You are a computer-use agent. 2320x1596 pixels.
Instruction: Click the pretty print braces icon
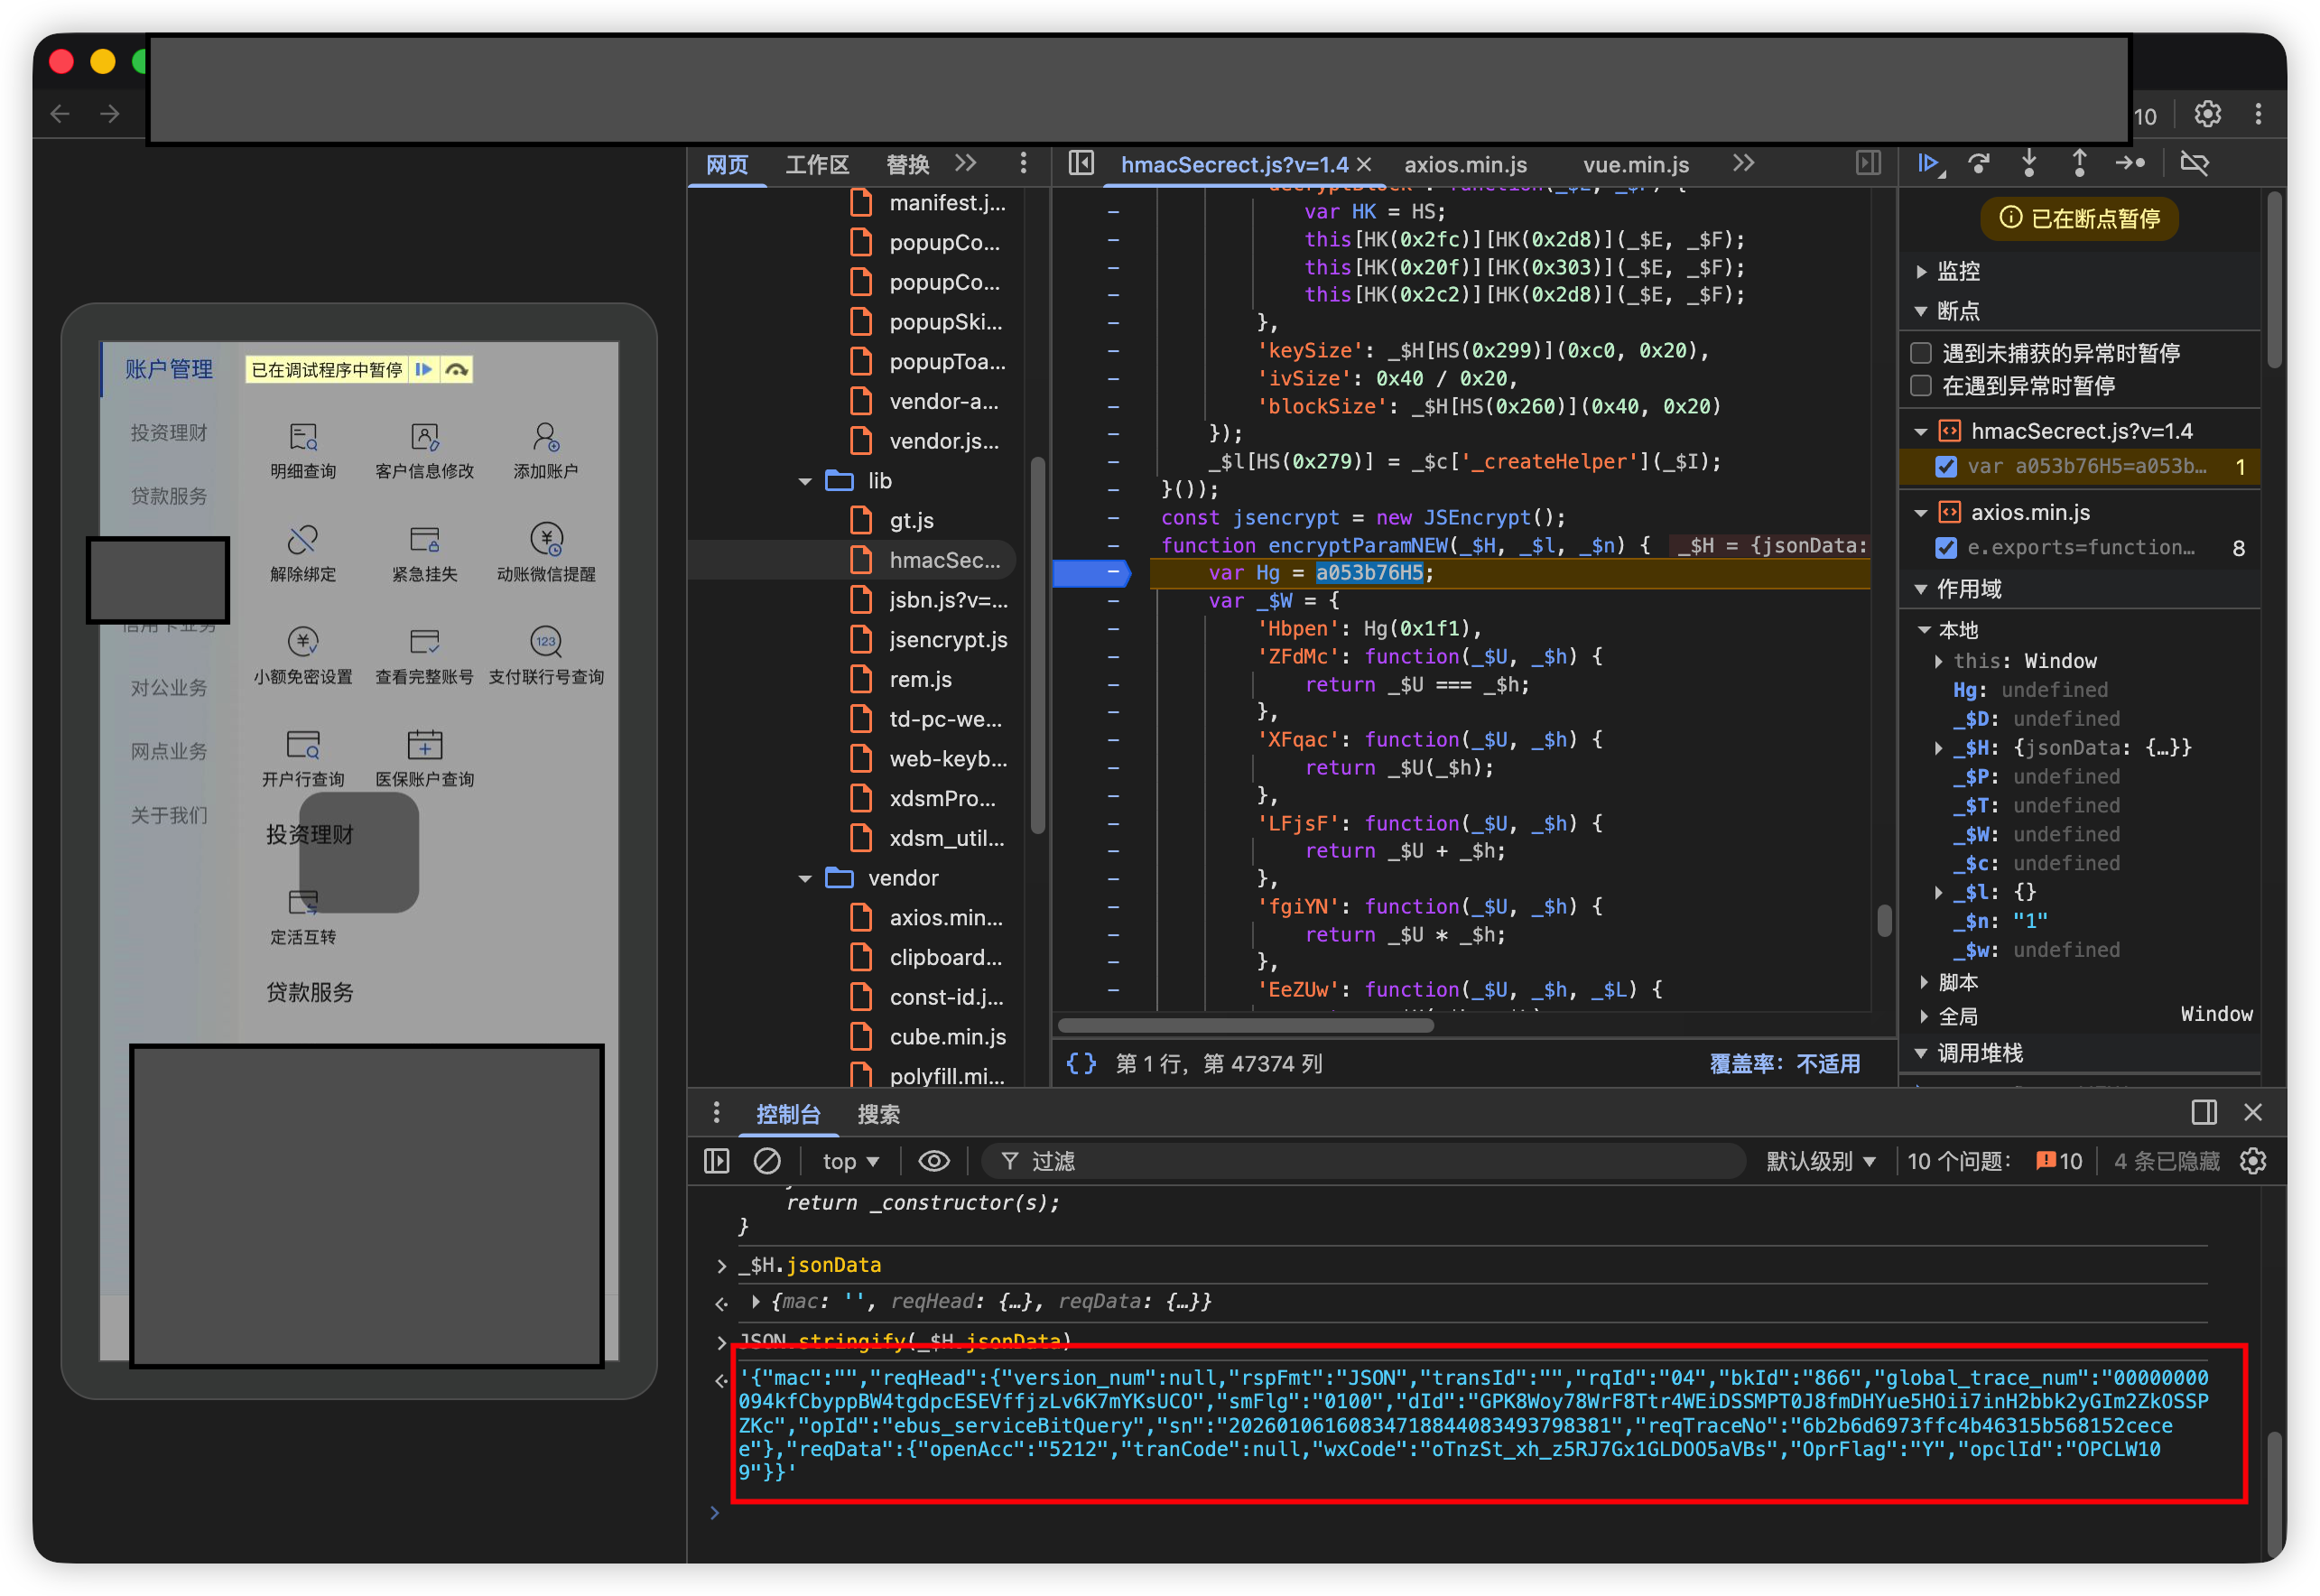(1081, 1063)
